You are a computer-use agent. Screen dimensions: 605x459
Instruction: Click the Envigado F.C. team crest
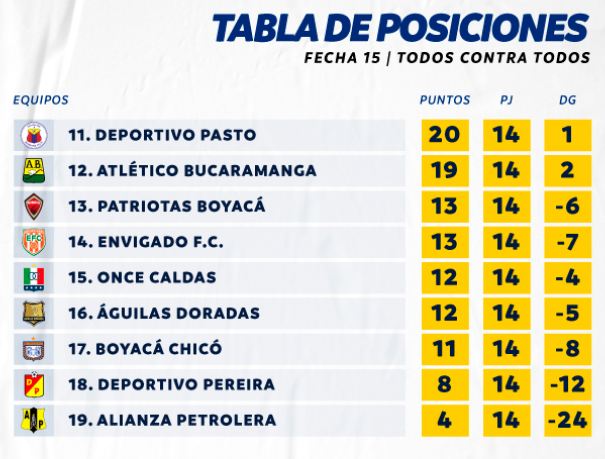tap(34, 242)
